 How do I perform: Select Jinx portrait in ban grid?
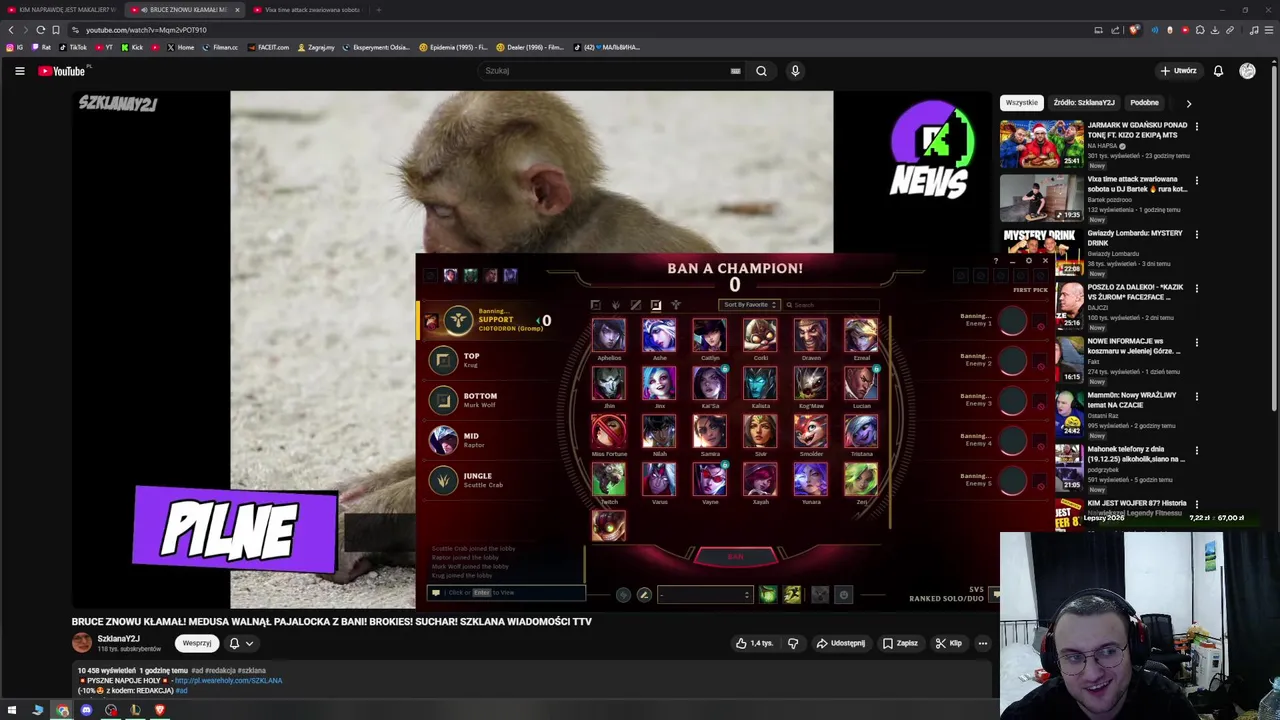(659, 383)
